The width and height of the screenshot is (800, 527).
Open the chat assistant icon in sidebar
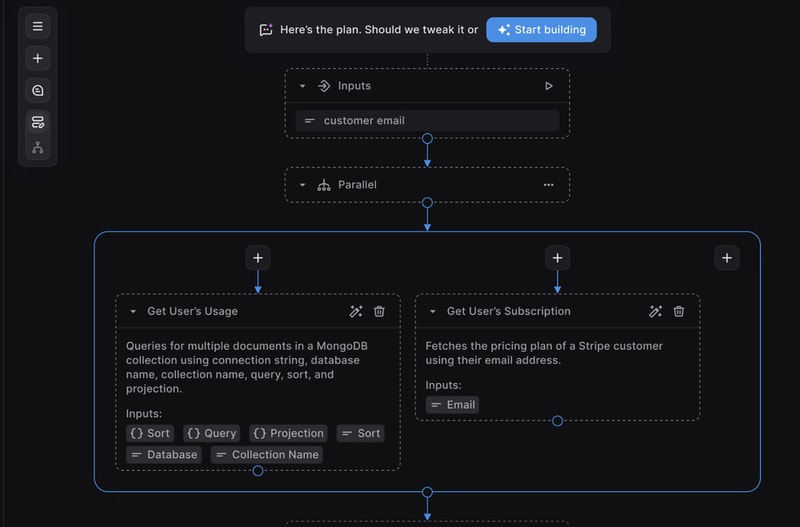[x=38, y=90]
